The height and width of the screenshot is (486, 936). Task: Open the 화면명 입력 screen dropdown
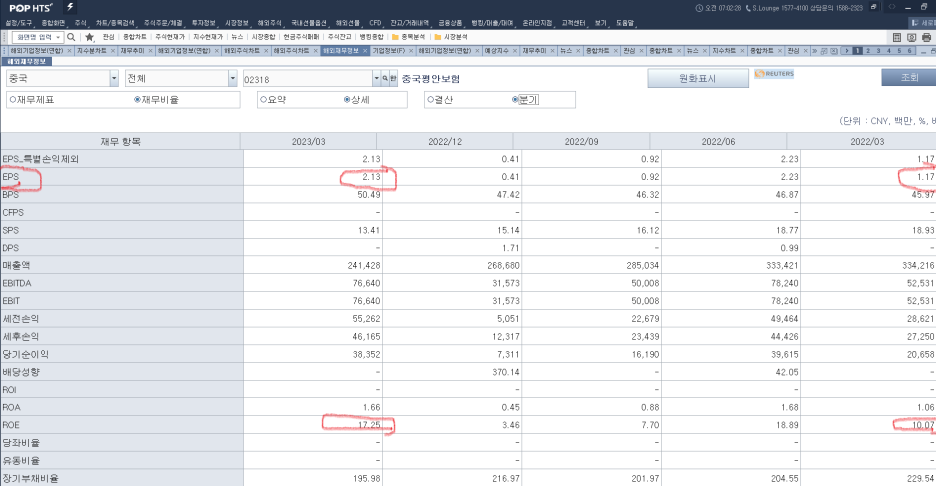pos(58,37)
